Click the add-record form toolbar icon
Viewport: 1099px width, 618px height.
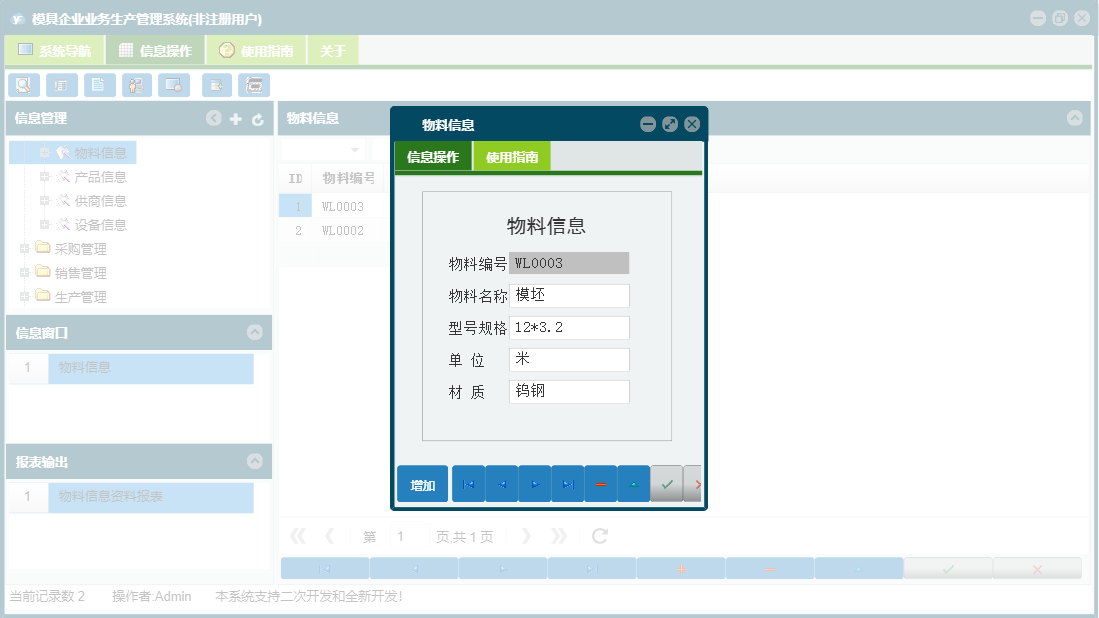point(217,85)
